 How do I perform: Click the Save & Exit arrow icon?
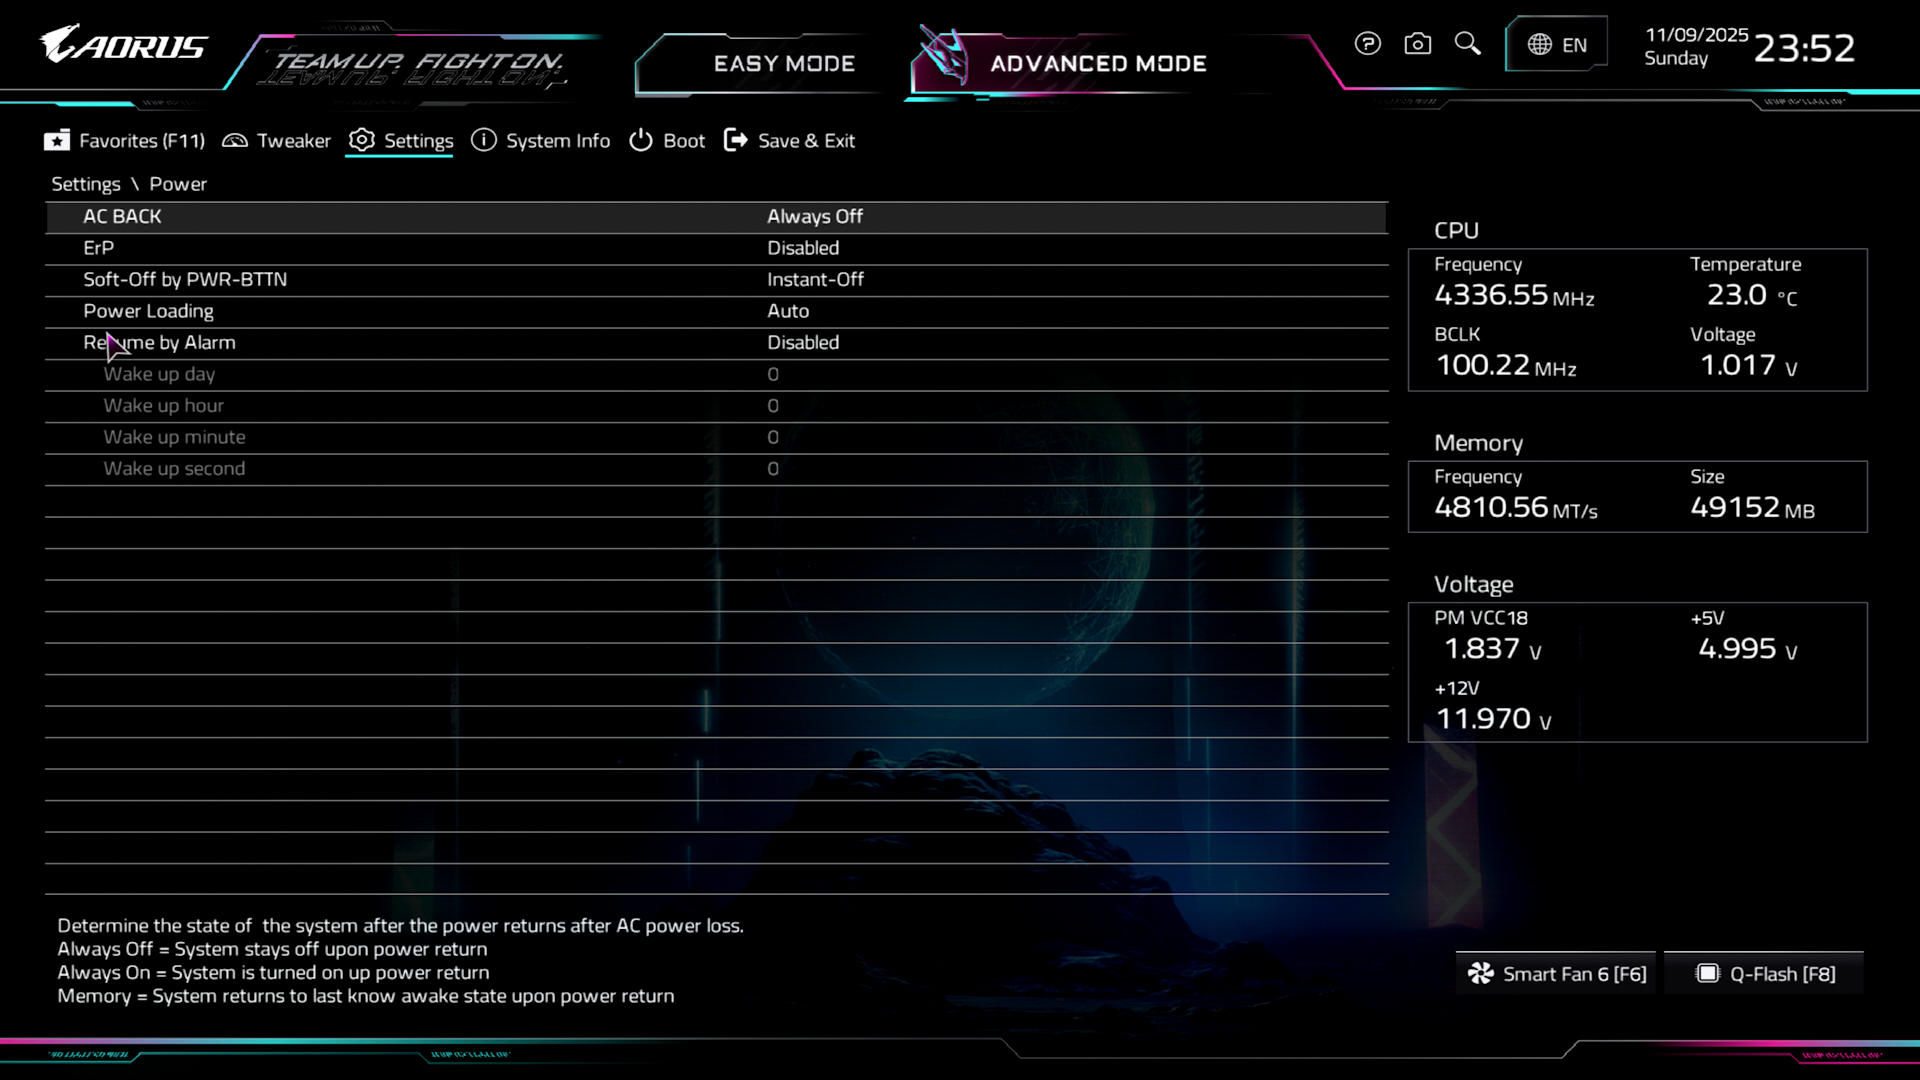click(x=735, y=141)
